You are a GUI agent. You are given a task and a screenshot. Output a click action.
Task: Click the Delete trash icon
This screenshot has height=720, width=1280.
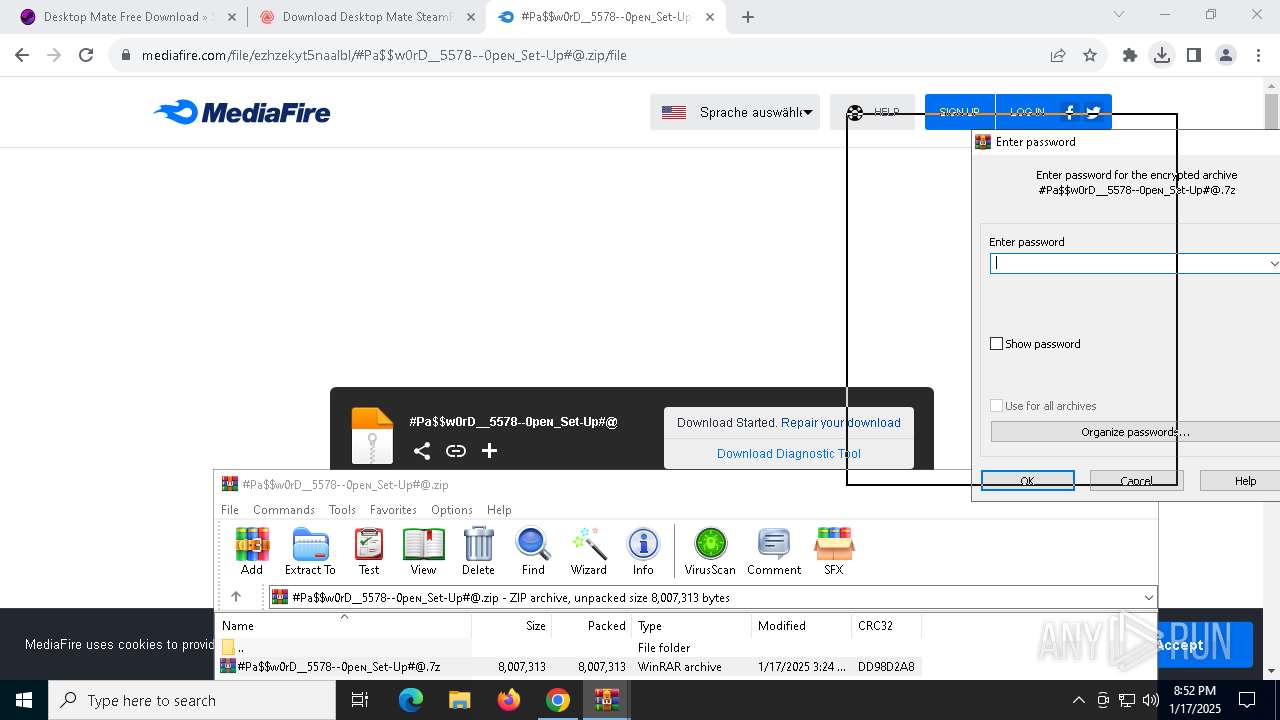478,552
